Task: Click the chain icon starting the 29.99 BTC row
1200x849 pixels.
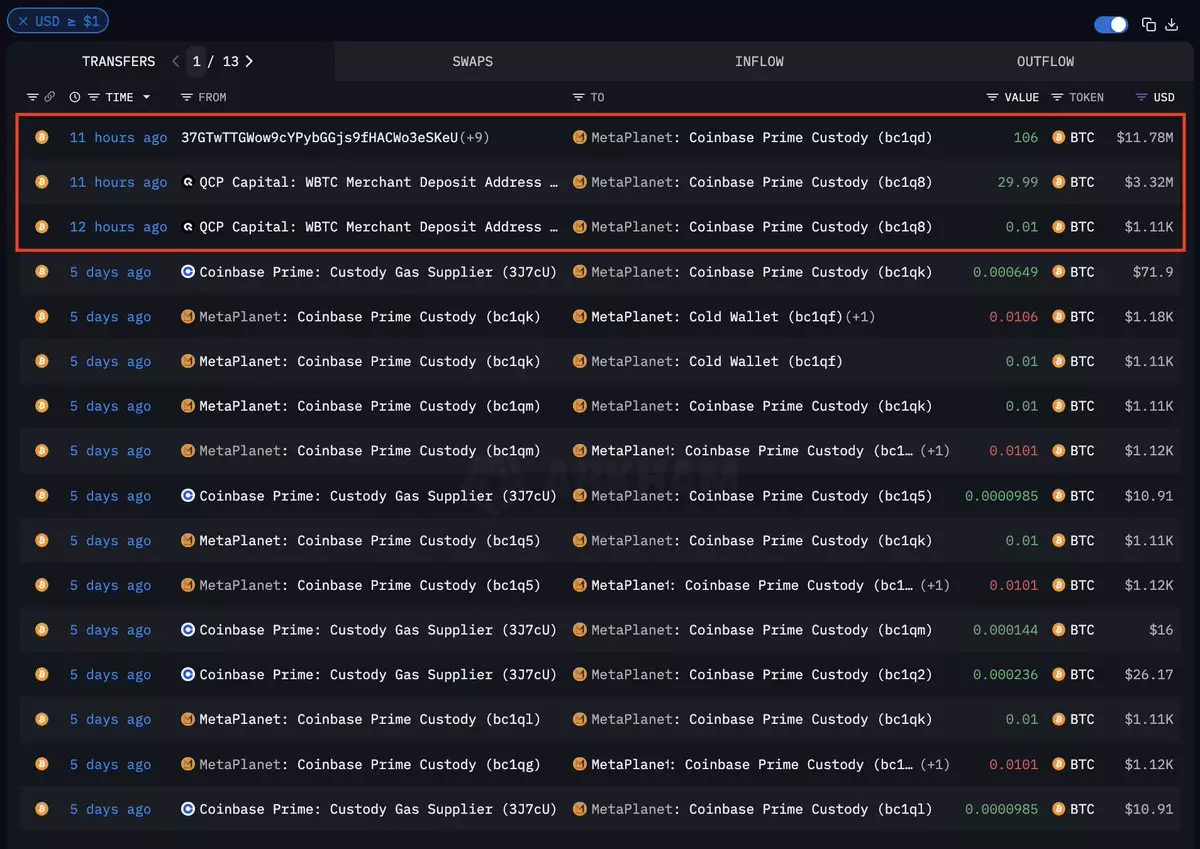Action: (41, 182)
